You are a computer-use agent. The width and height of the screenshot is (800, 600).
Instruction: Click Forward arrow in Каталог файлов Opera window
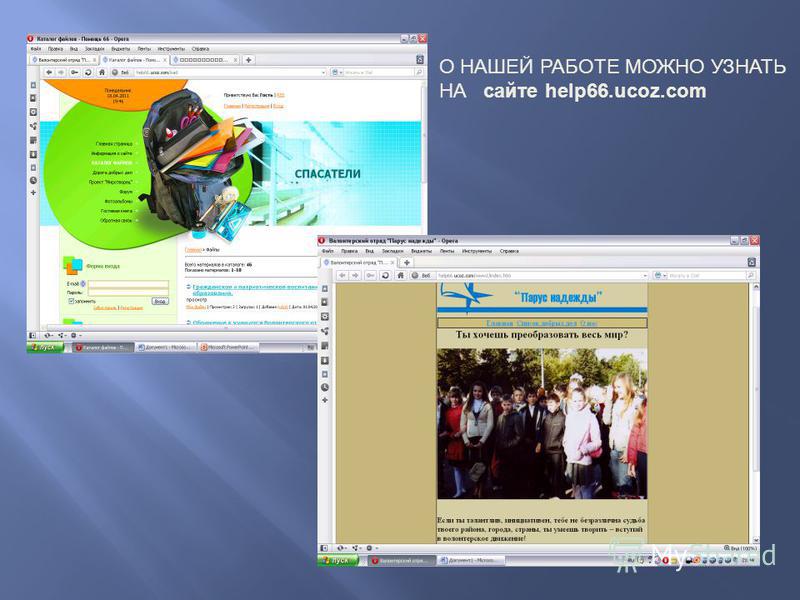(61, 72)
